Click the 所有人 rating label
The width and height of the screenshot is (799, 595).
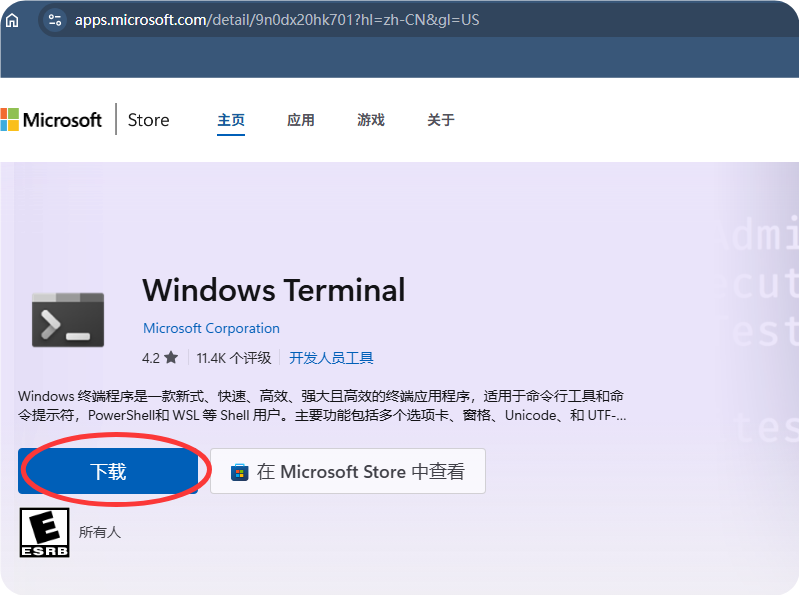[x=100, y=532]
